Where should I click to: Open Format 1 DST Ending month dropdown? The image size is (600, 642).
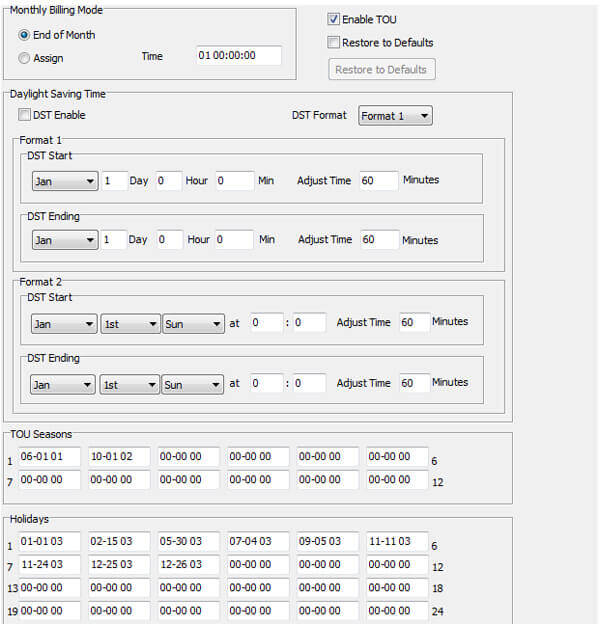64,240
